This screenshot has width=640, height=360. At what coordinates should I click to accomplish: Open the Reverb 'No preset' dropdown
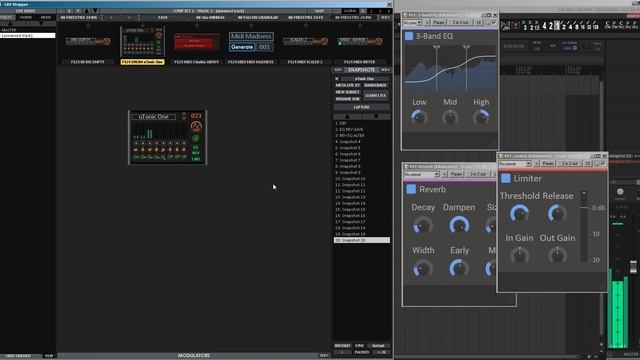pyautogui.click(x=422, y=174)
